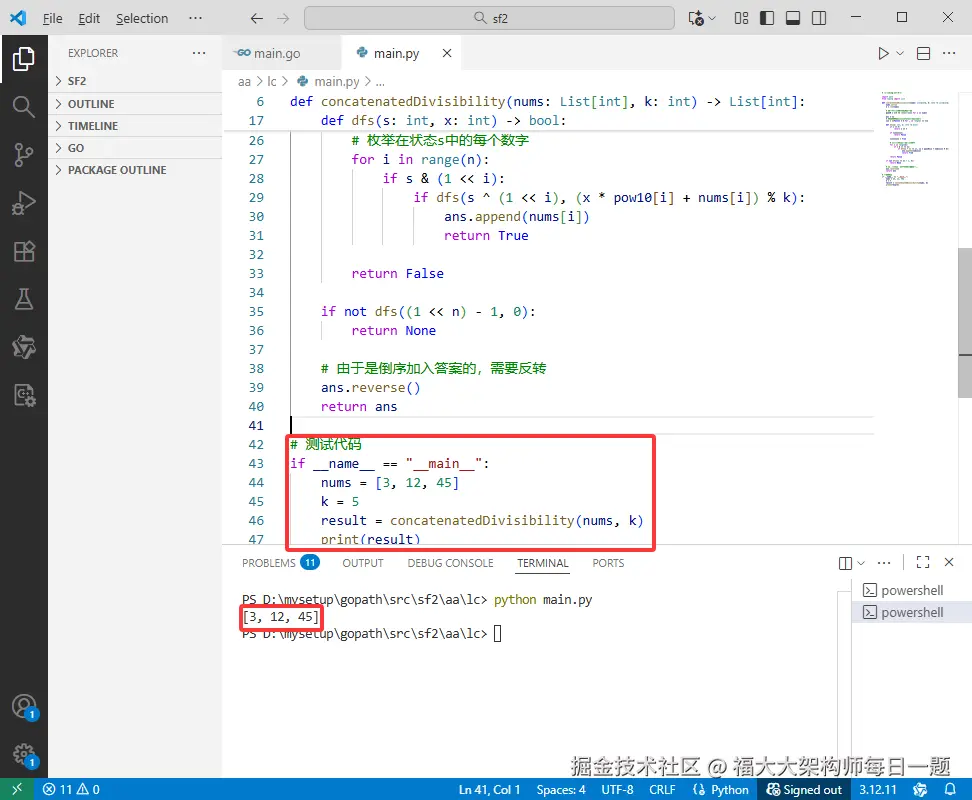The width and height of the screenshot is (972, 800).
Task: Expand the OUTLINE section
Action: coord(135,103)
